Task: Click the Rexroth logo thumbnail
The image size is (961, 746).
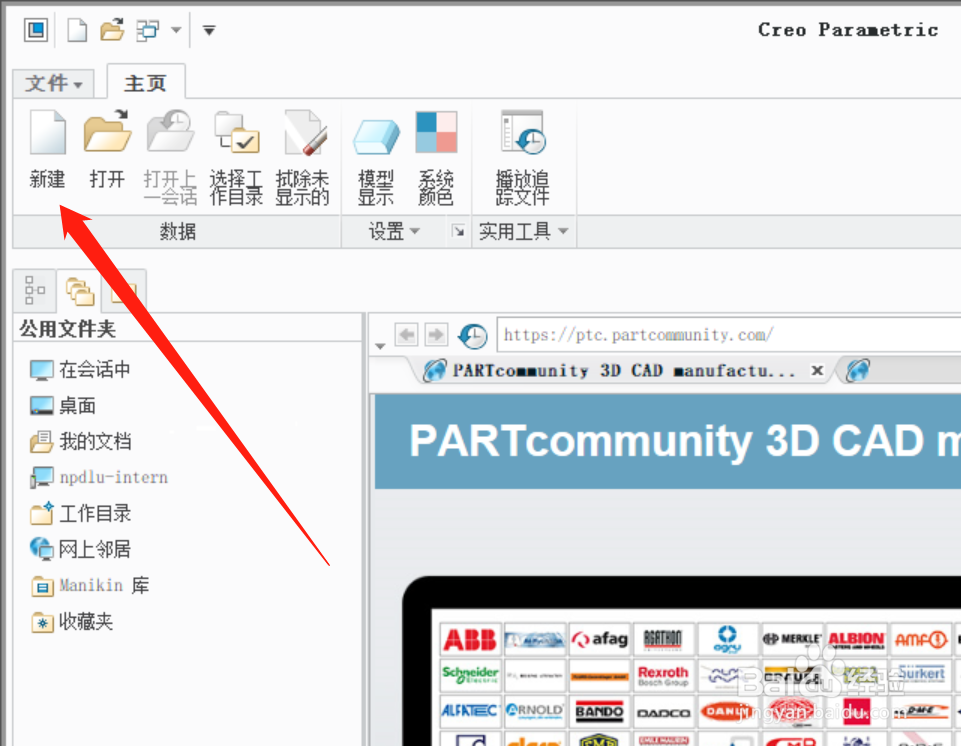Action: pyautogui.click(x=664, y=675)
